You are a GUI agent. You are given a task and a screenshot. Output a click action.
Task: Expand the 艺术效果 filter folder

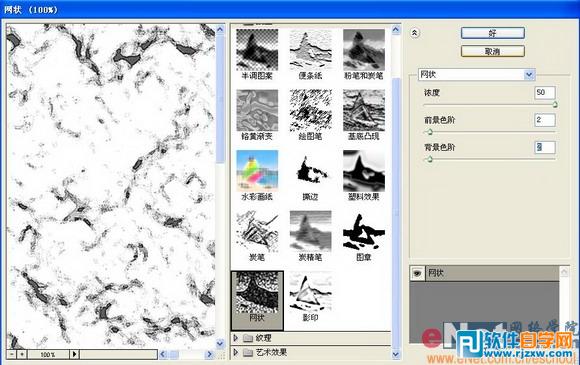tap(236, 352)
